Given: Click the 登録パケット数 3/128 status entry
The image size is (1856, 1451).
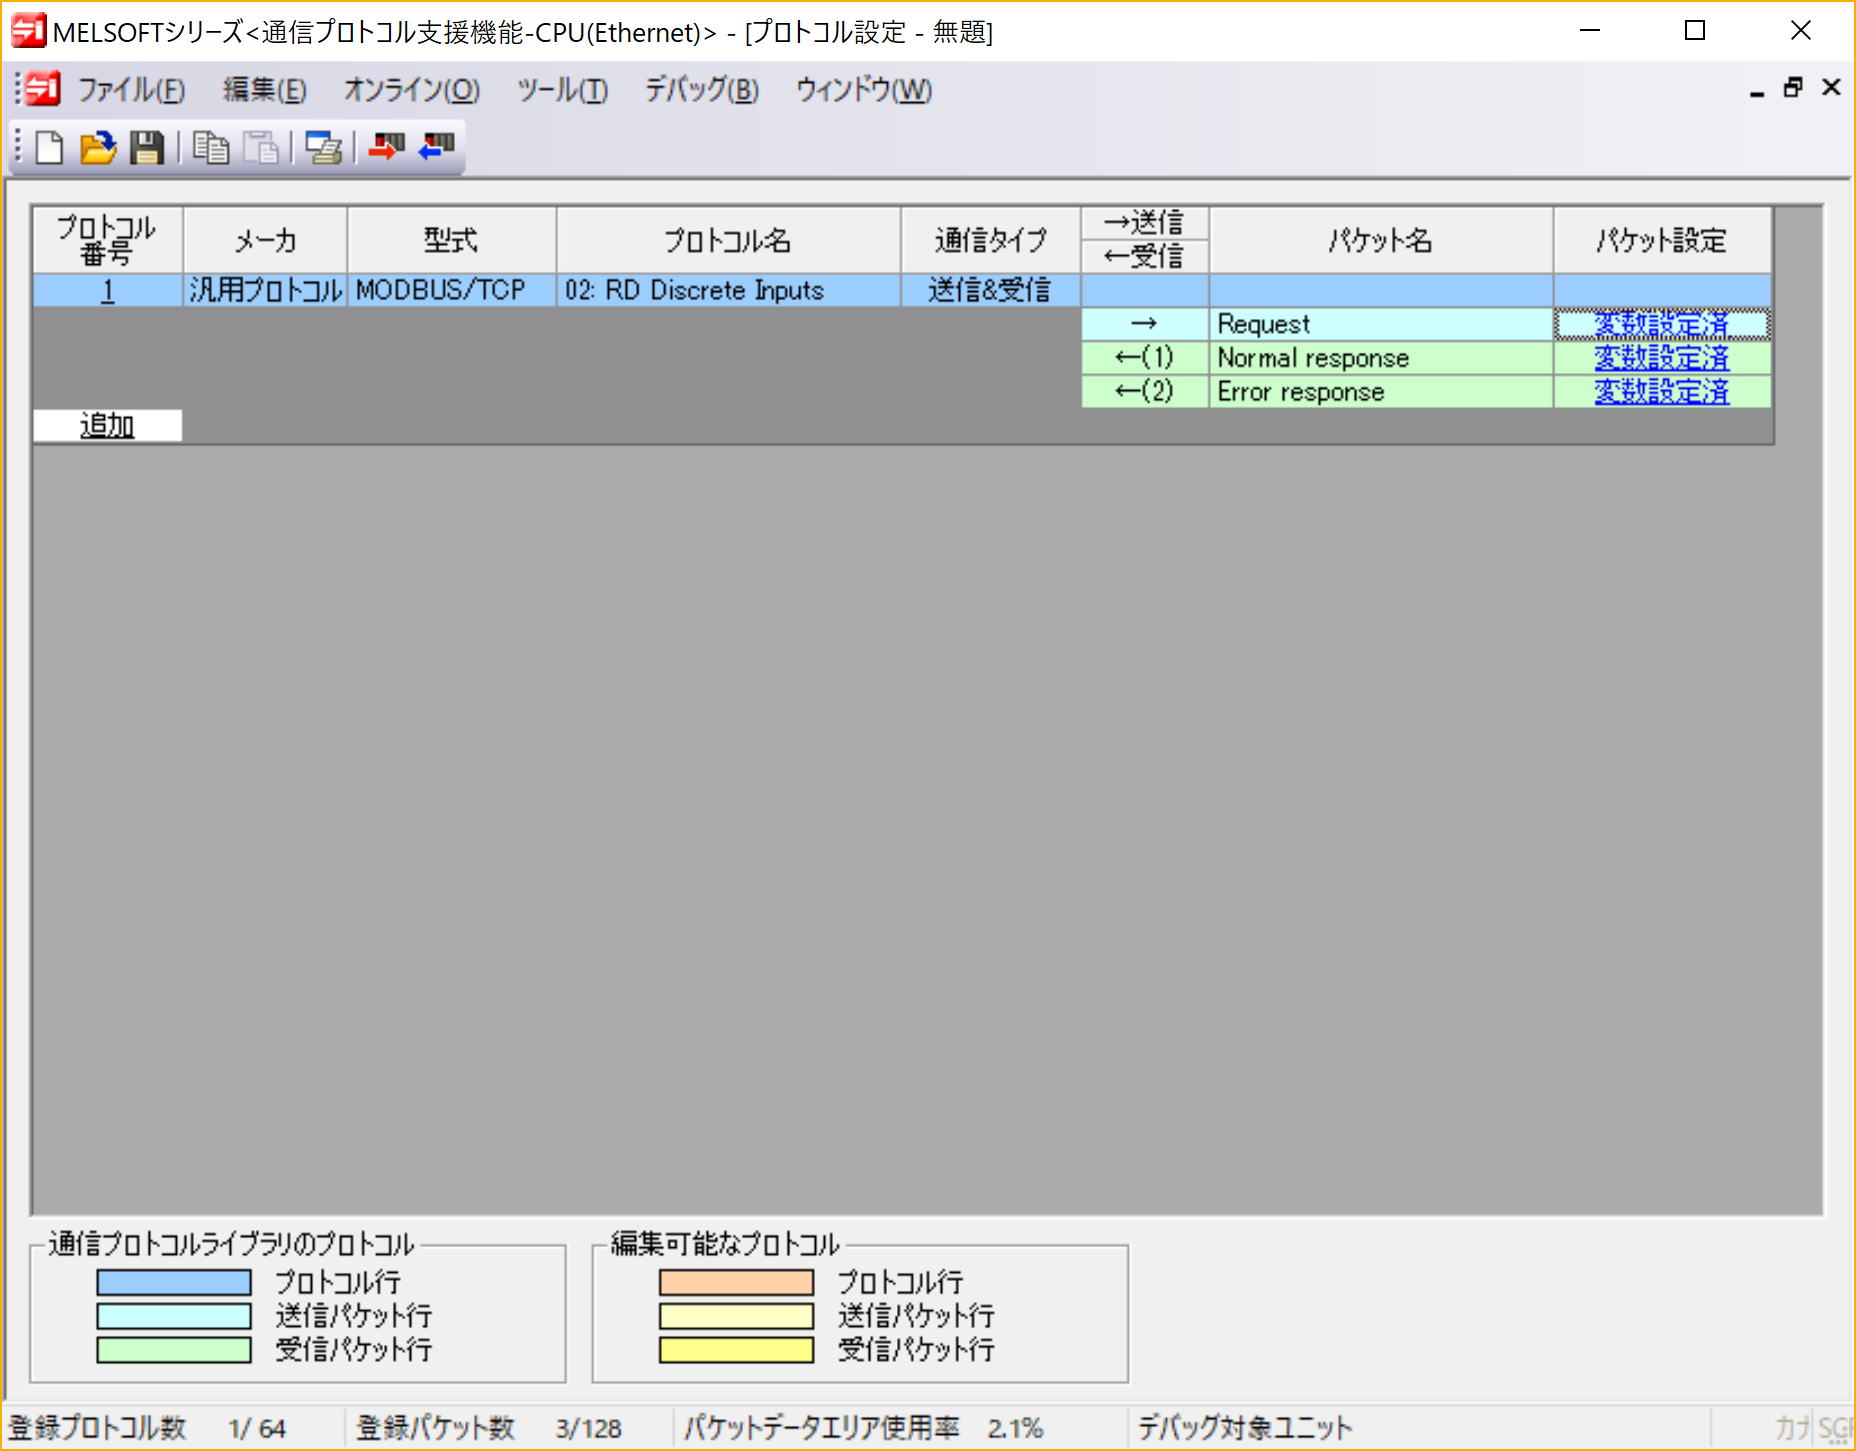Looking at the screenshot, I should [489, 1428].
